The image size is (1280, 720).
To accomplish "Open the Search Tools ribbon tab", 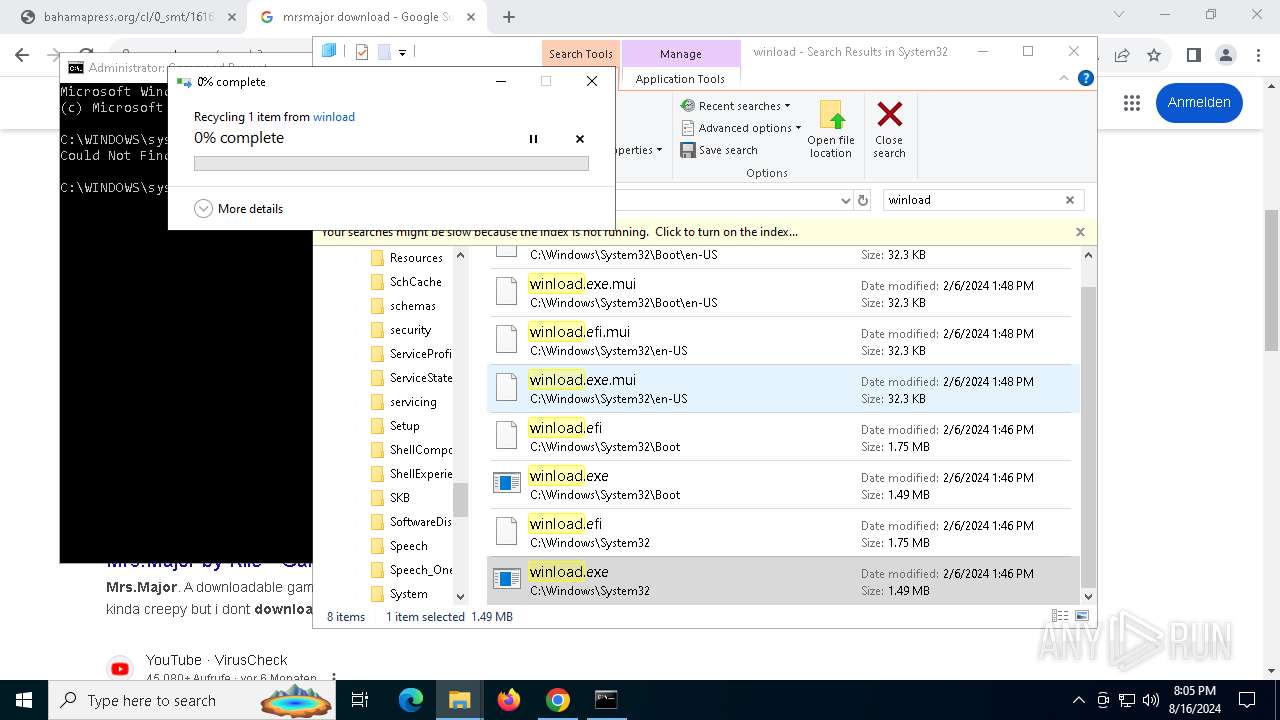I will click(580, 54).
